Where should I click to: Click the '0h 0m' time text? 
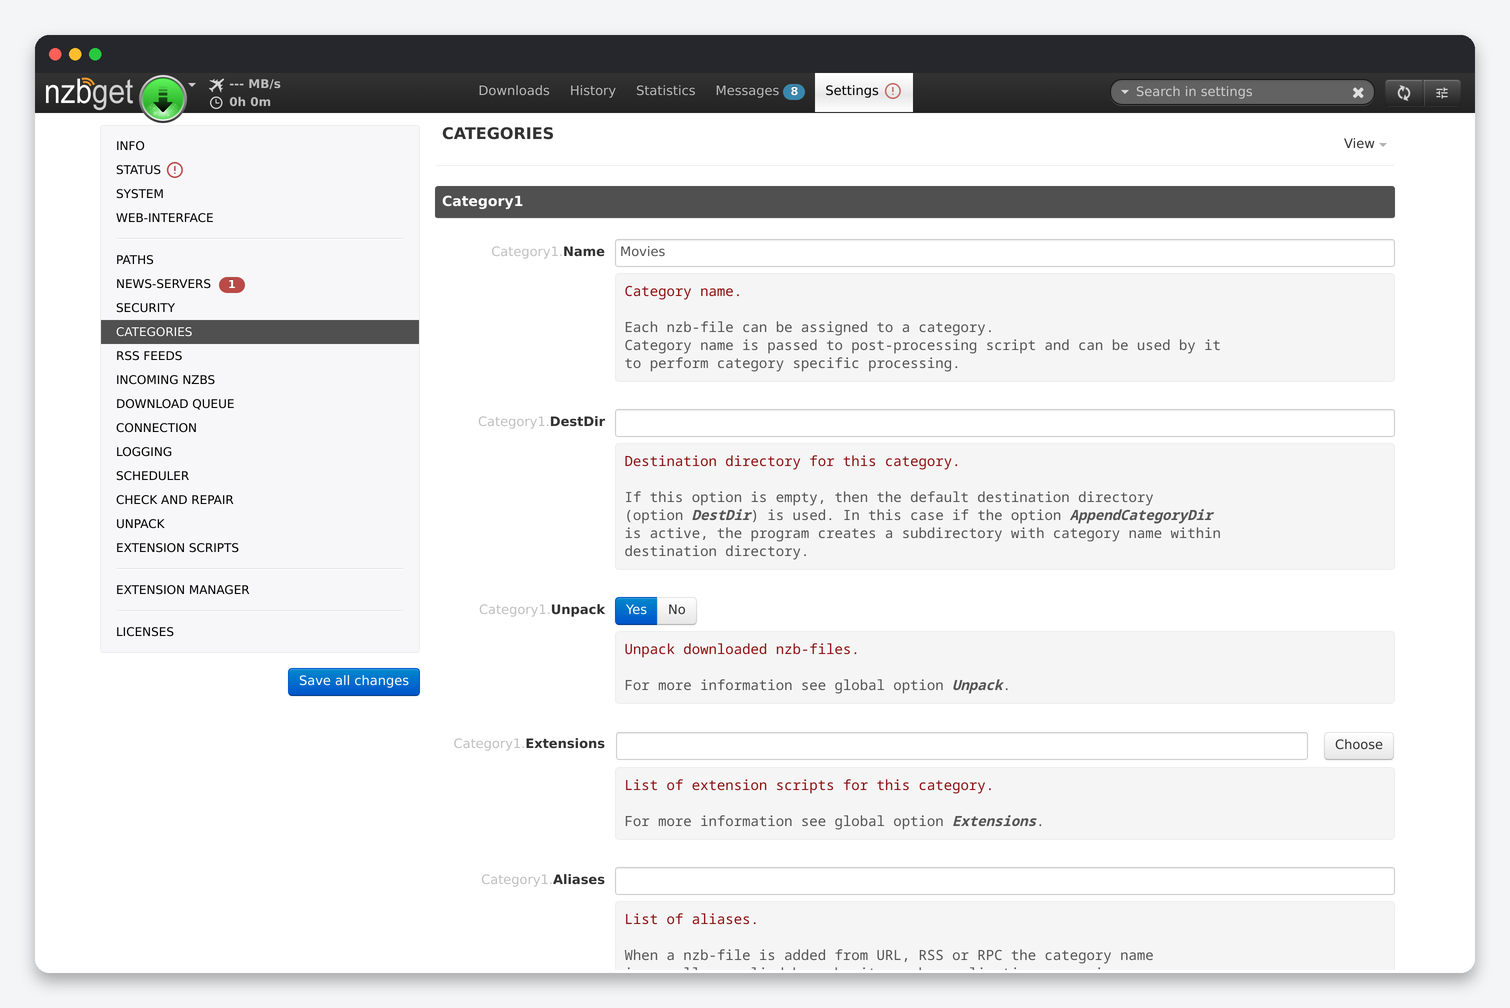coord(250,102)
